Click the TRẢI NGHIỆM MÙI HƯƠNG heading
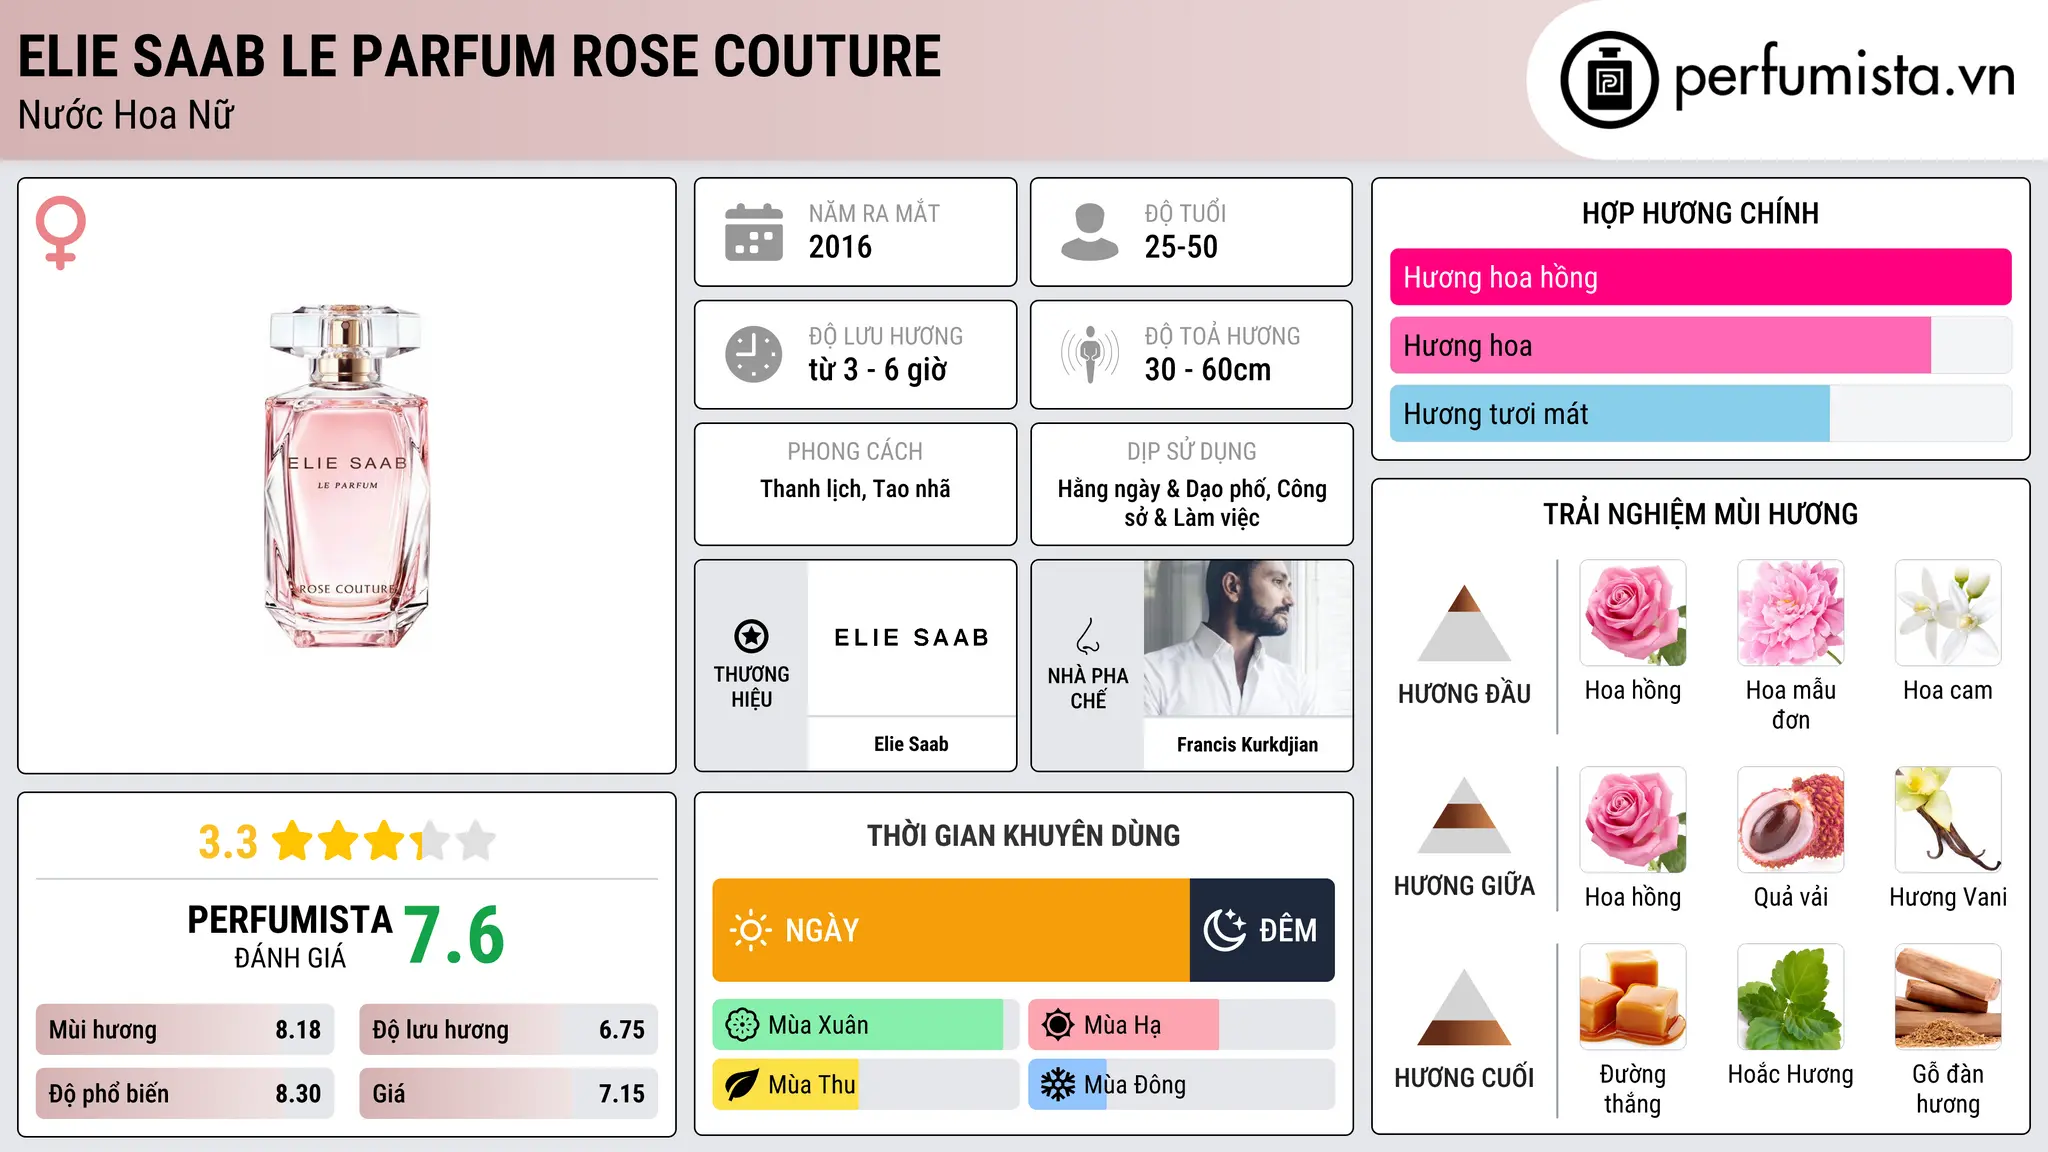The height and width of the screenshot is (1152, 2048). [1700, 514]
